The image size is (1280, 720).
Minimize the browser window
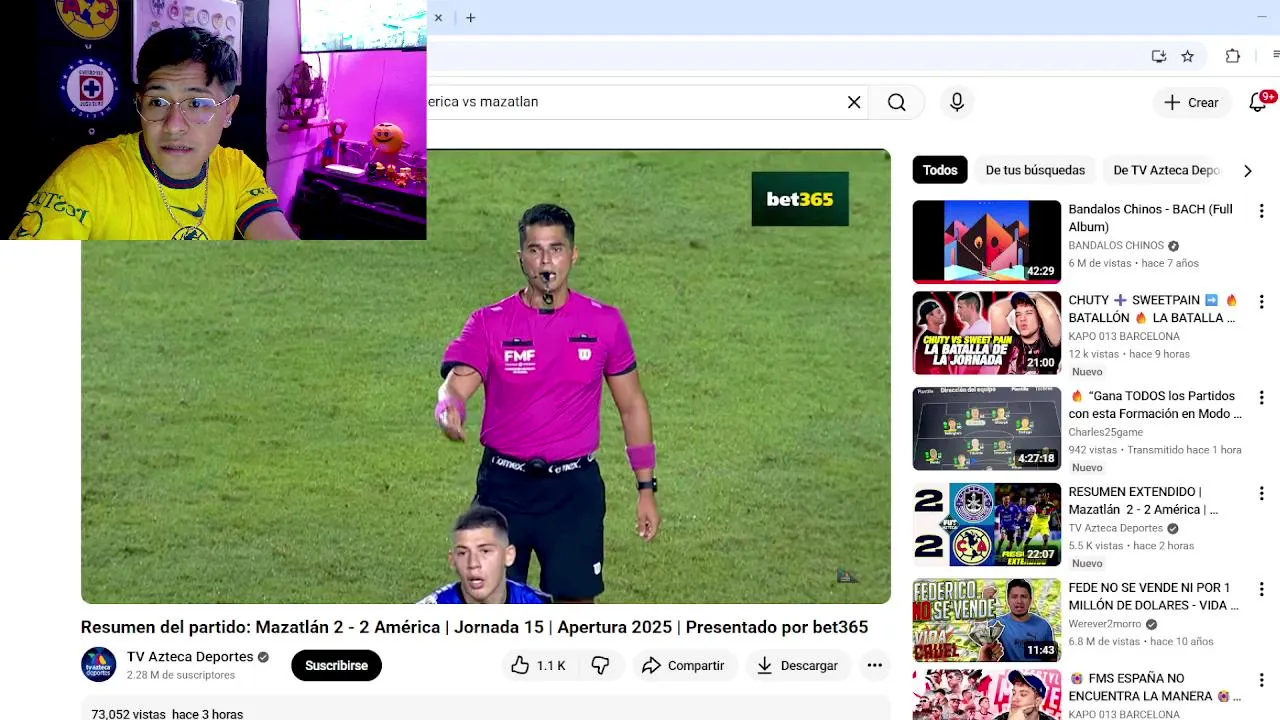1261,17
